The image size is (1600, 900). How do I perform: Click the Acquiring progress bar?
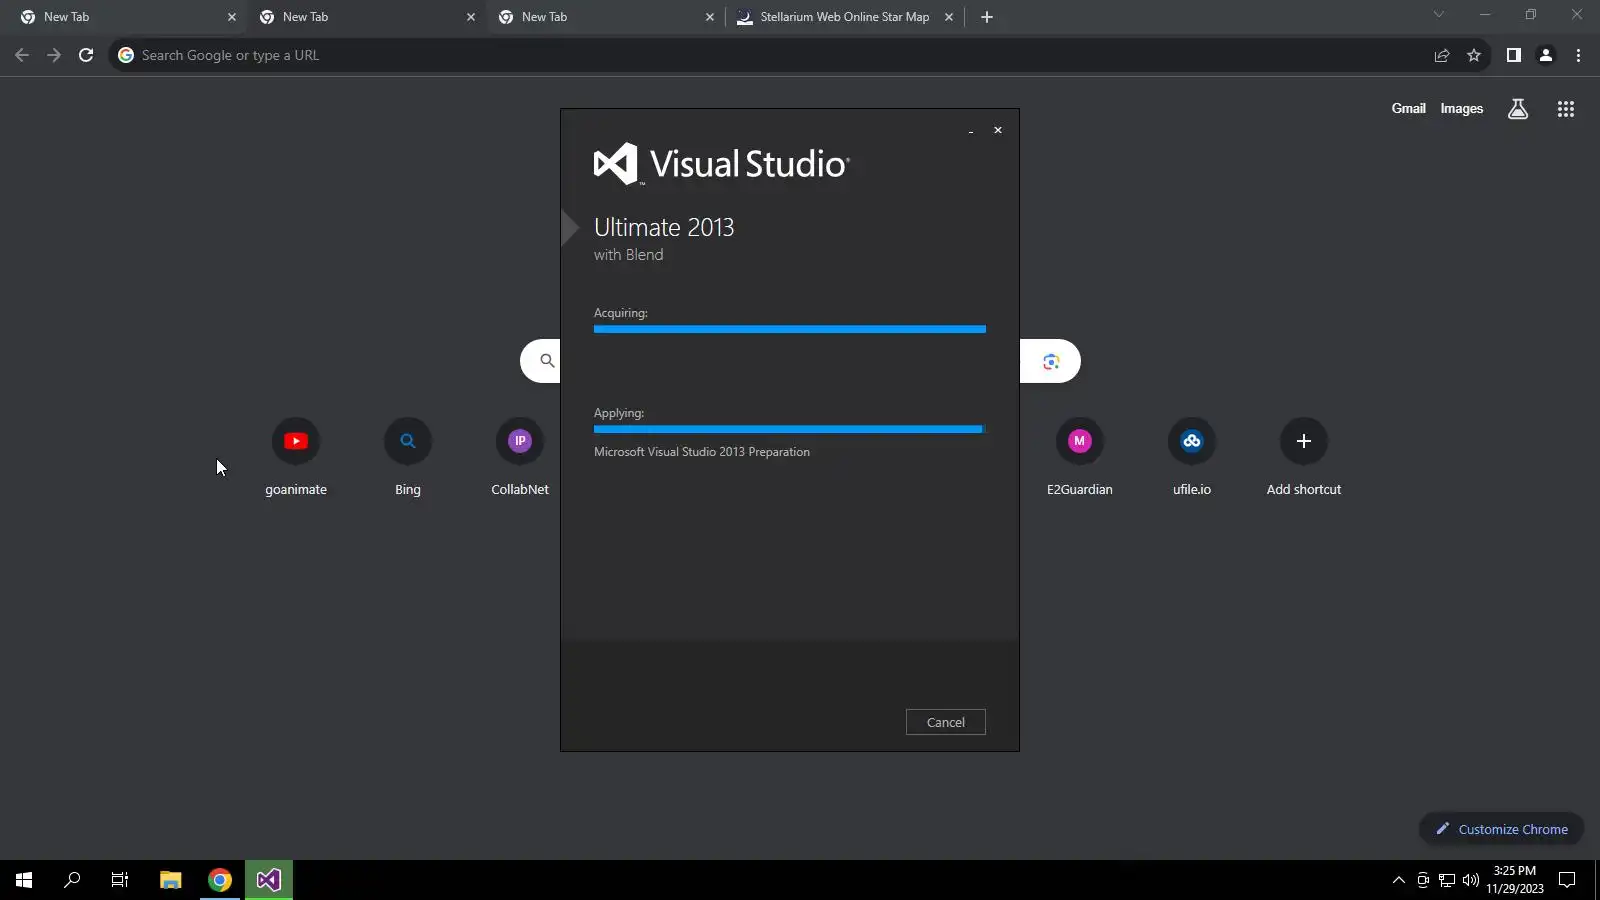[x=790, y=329]
